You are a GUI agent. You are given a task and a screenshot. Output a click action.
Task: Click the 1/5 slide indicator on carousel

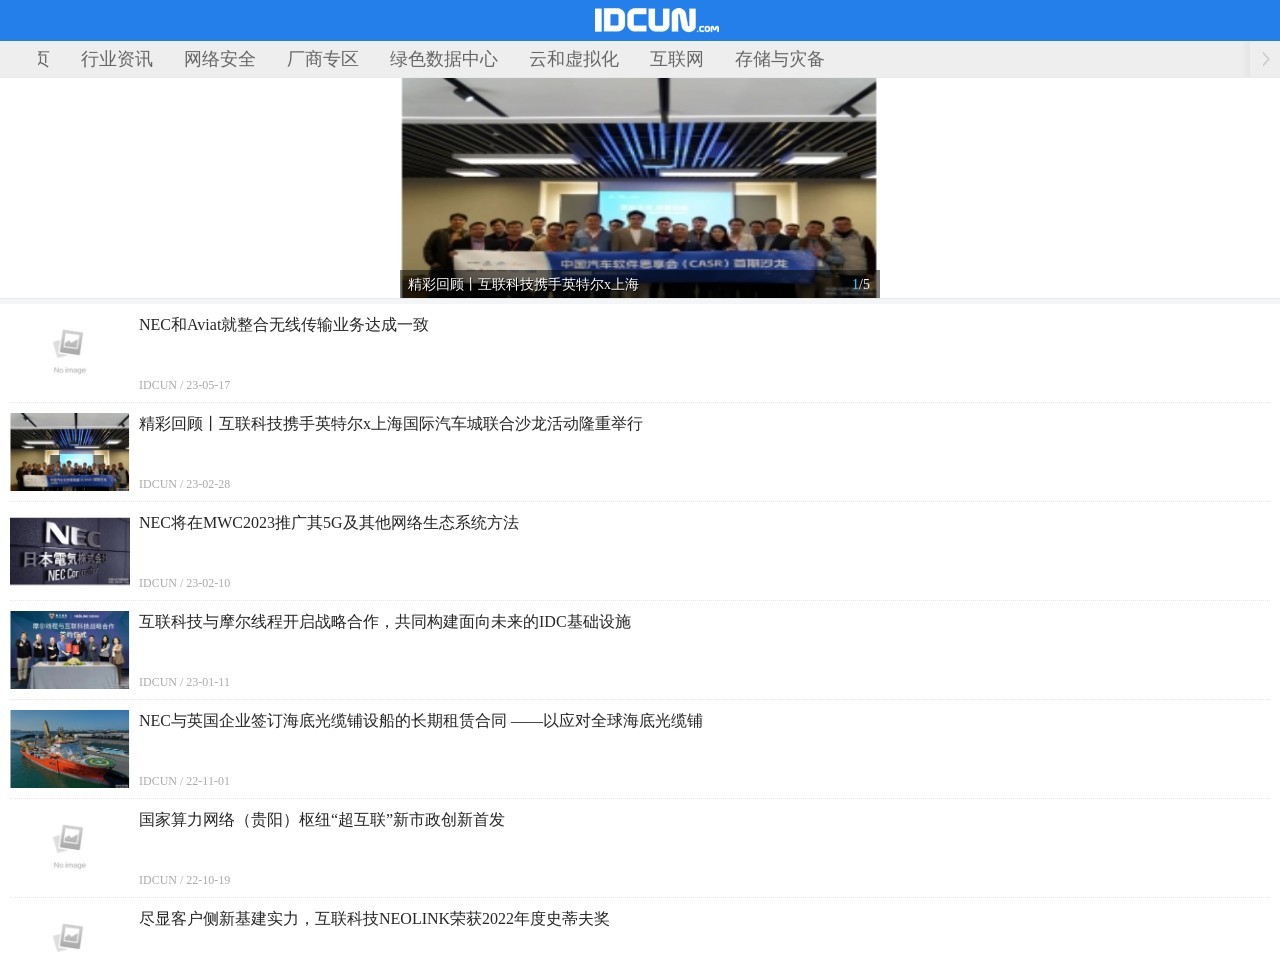860,284
